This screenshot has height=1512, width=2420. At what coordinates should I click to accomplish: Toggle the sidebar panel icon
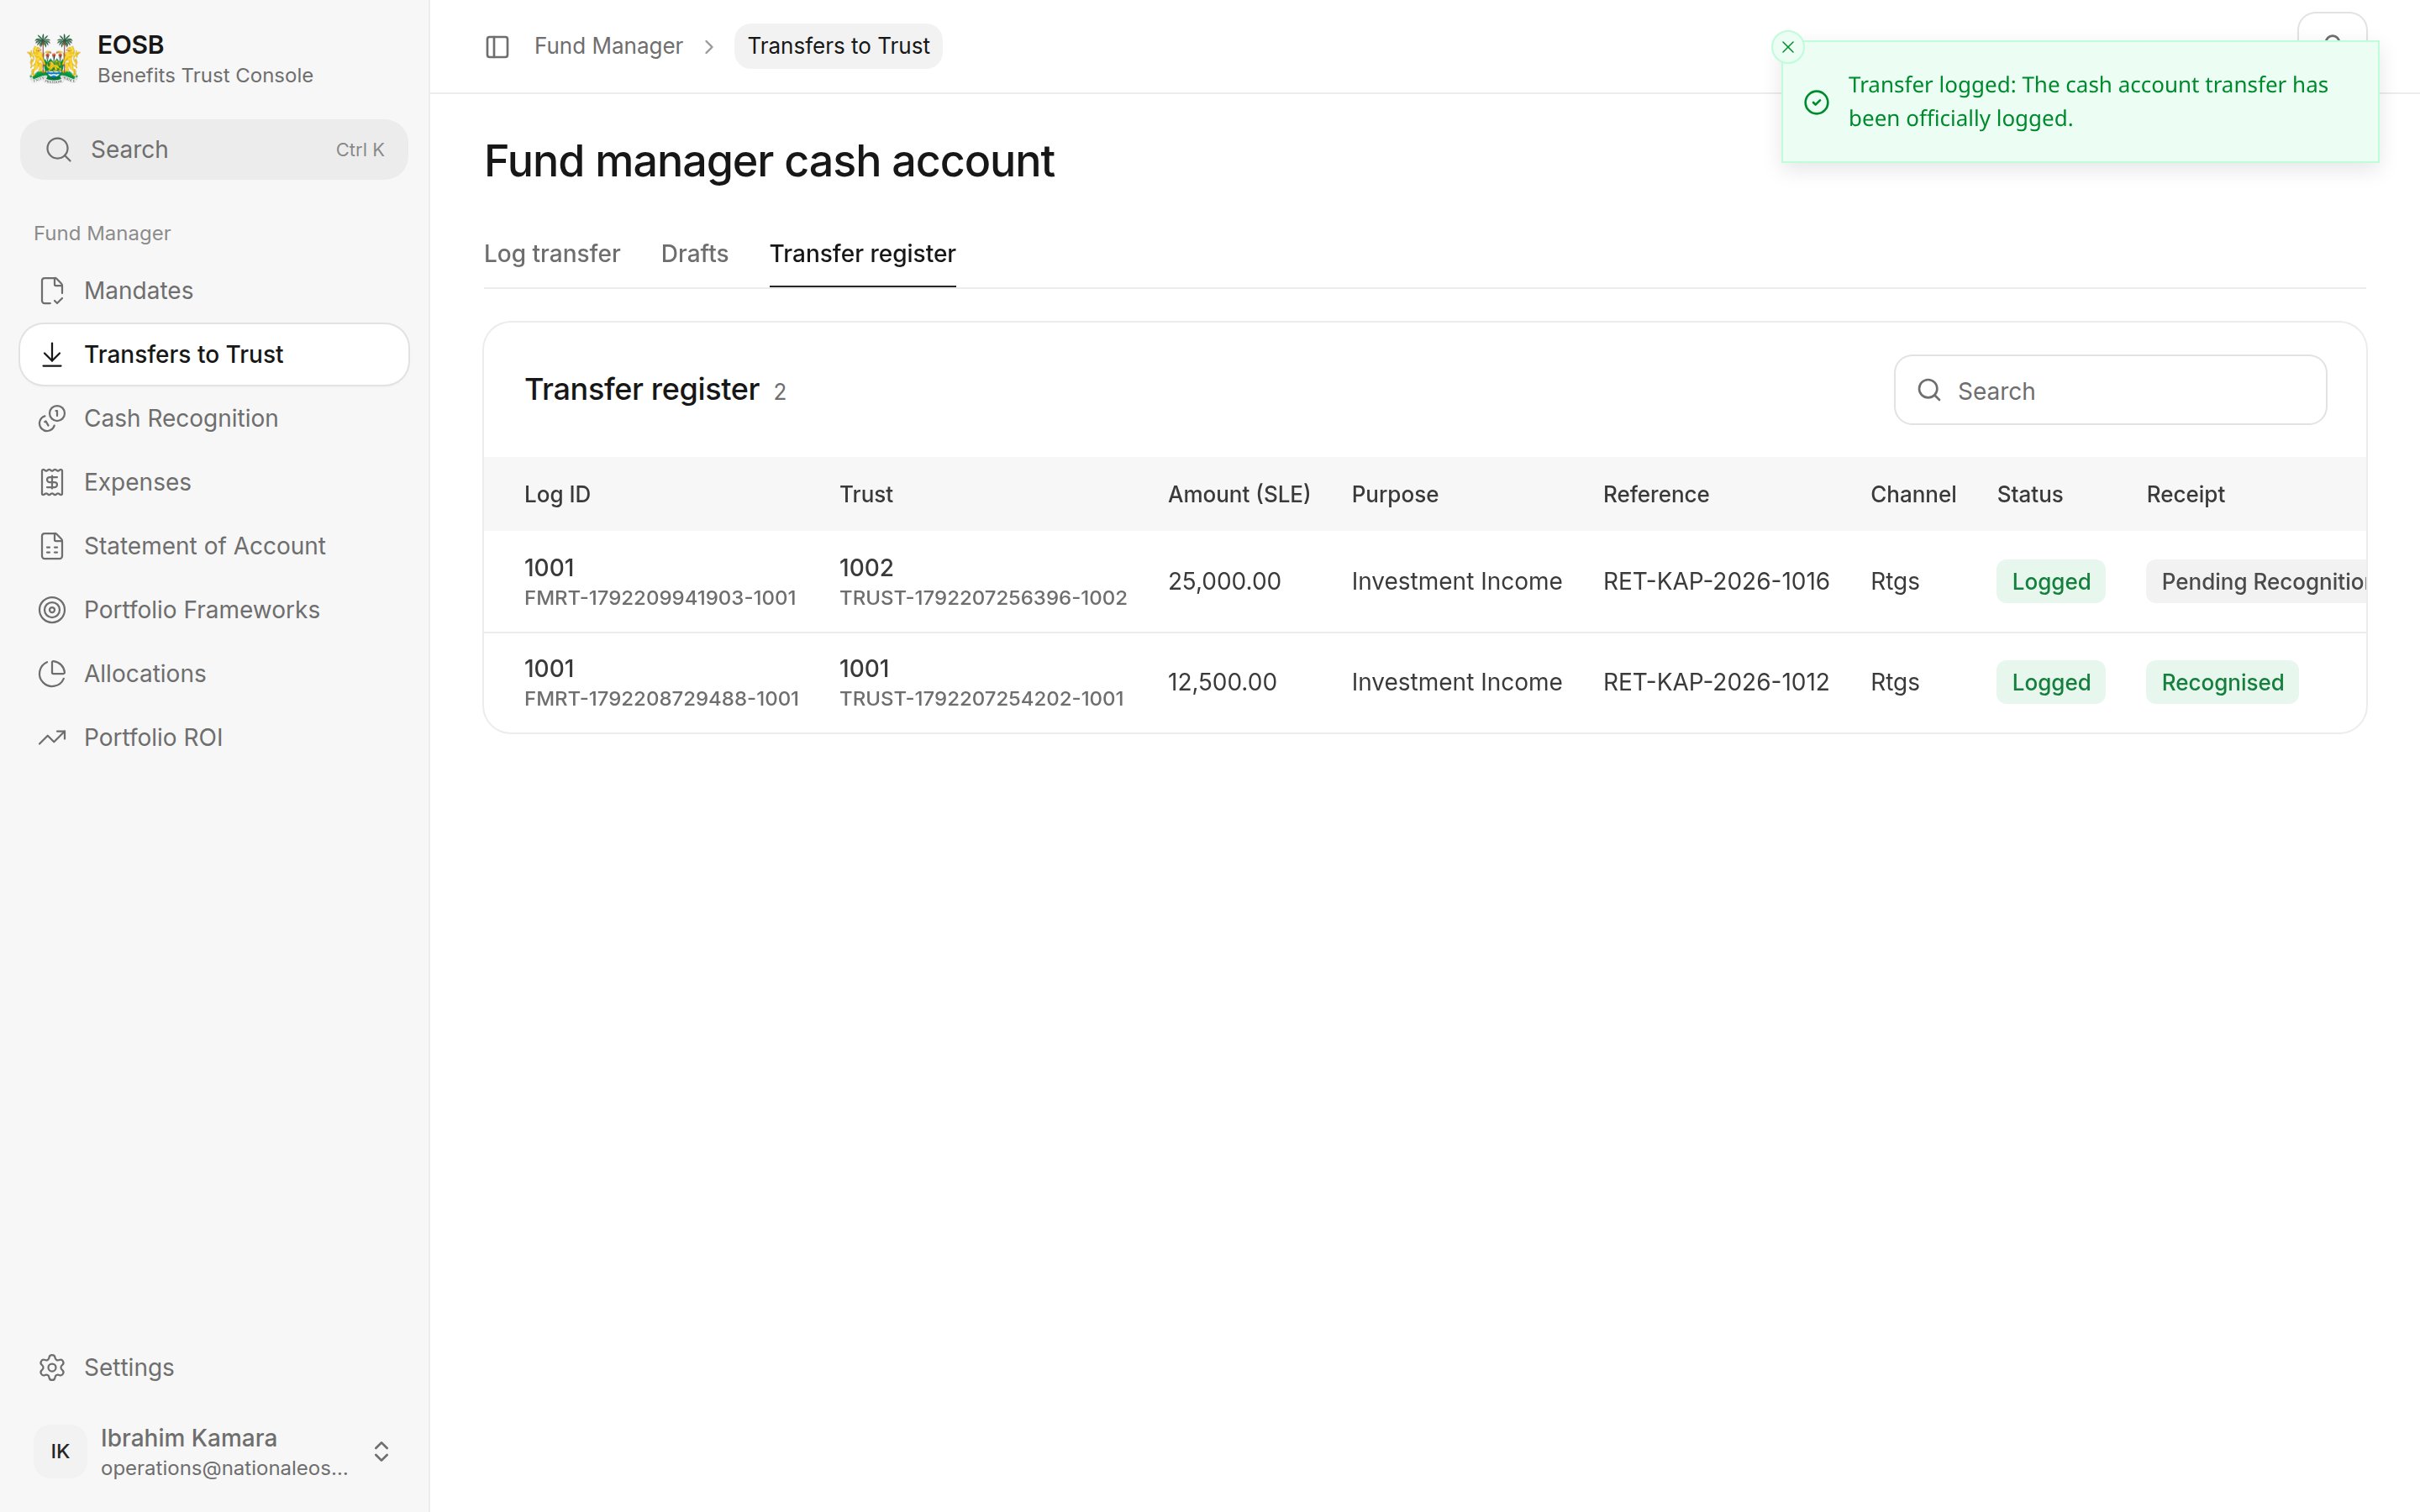[x=497, y=47]
